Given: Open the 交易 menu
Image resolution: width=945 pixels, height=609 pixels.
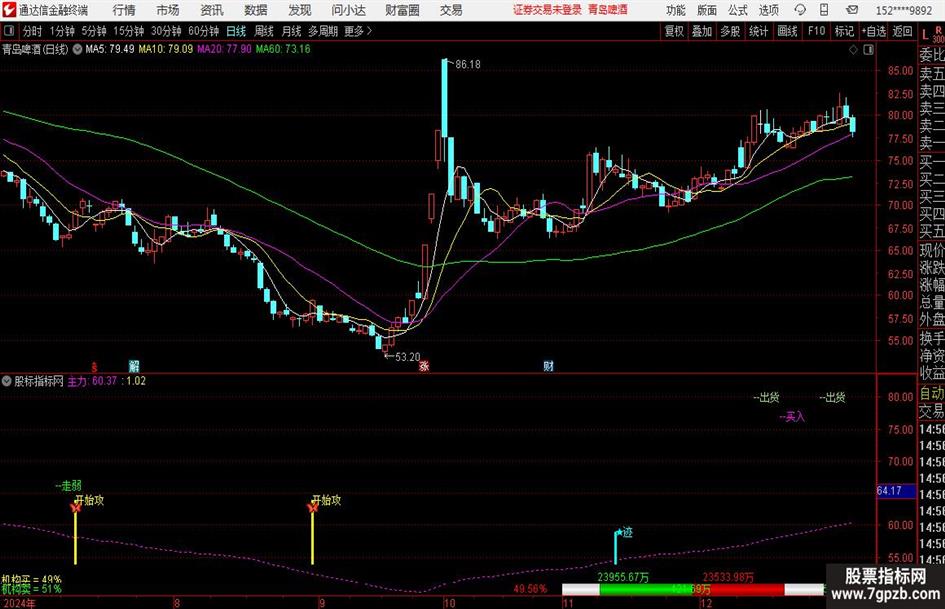Looking at the screenshot, I should 451,10.
